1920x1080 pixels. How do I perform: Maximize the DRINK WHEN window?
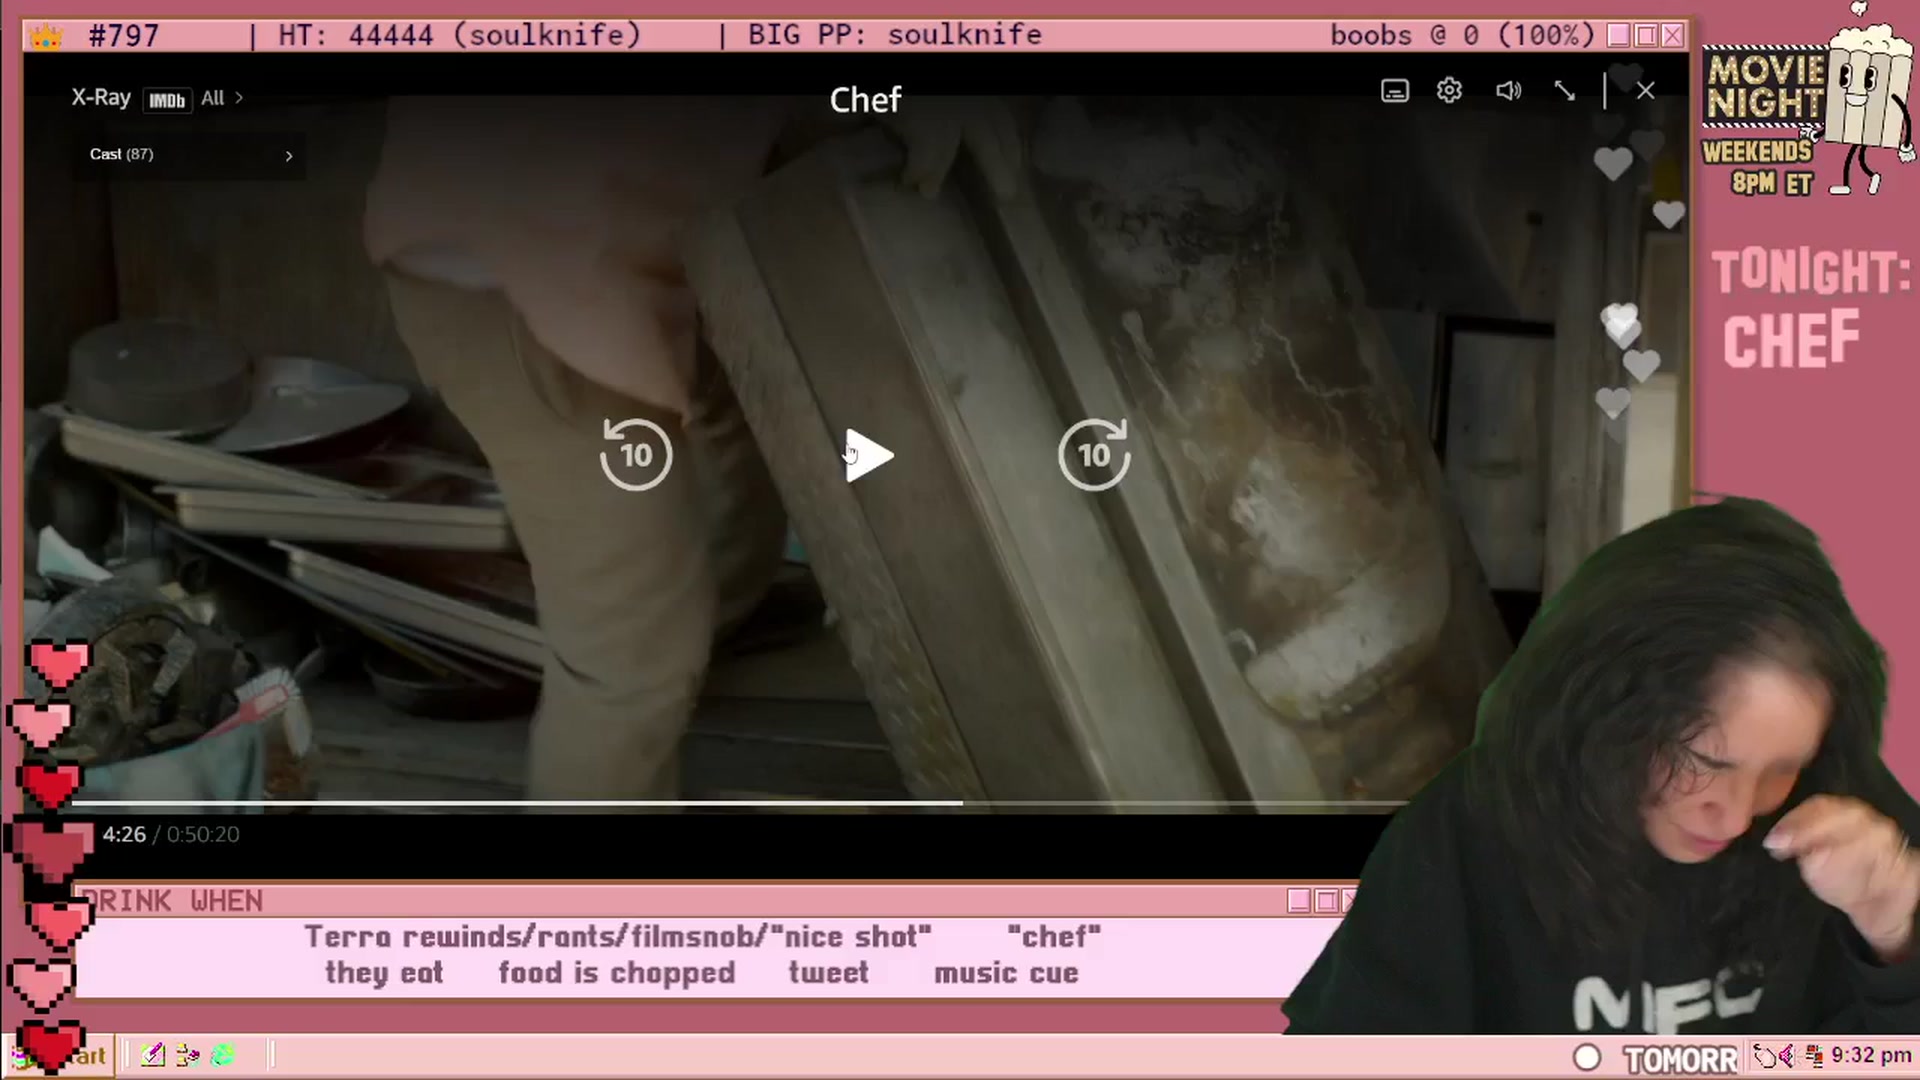pos(1326,901)
